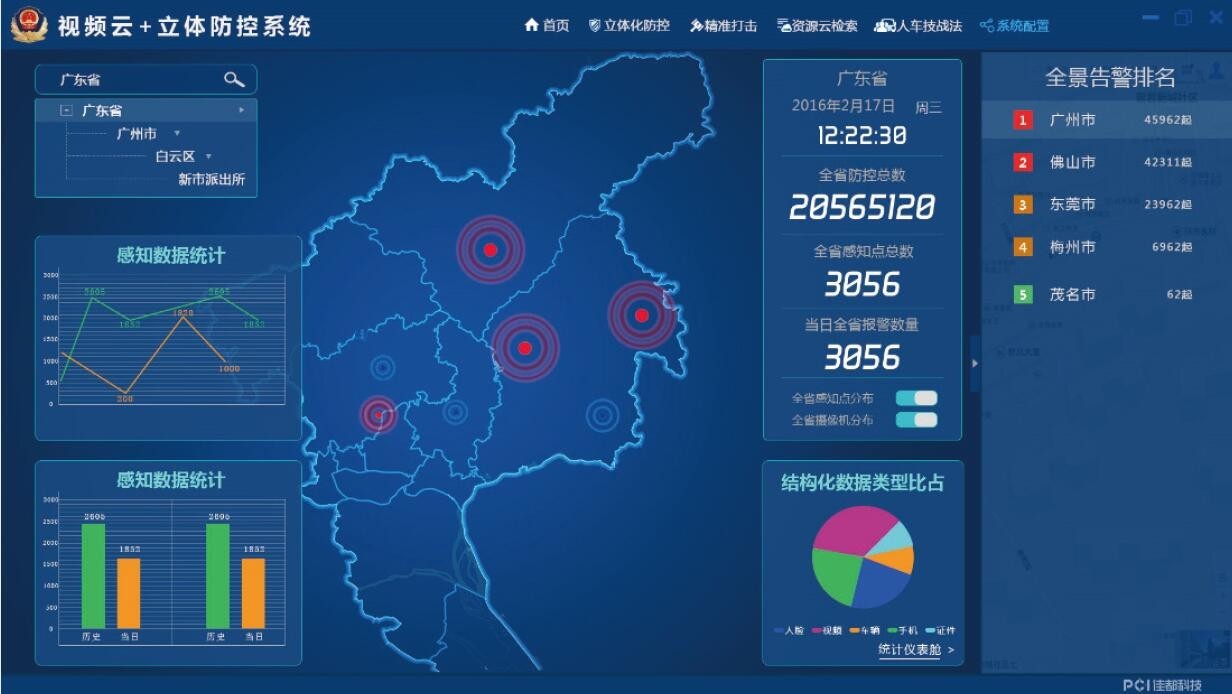Image resolution: width=1232 pixels, height=694 pixels.
Task: Click the 梅州市 city name in ranking
Action: [1072, 246]
